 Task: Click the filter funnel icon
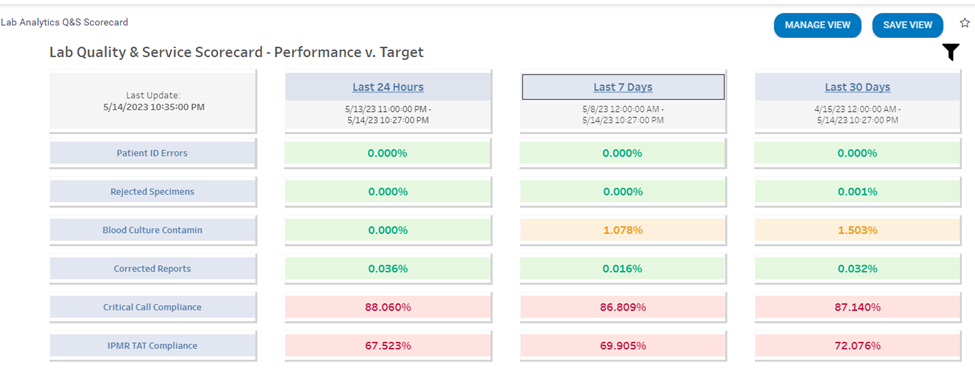951,53
